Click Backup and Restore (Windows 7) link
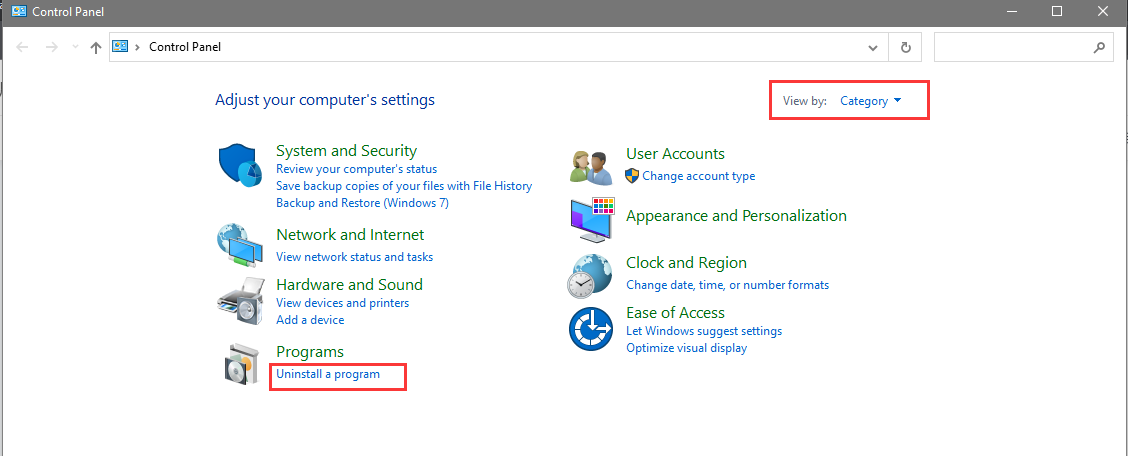 point(363,203)
